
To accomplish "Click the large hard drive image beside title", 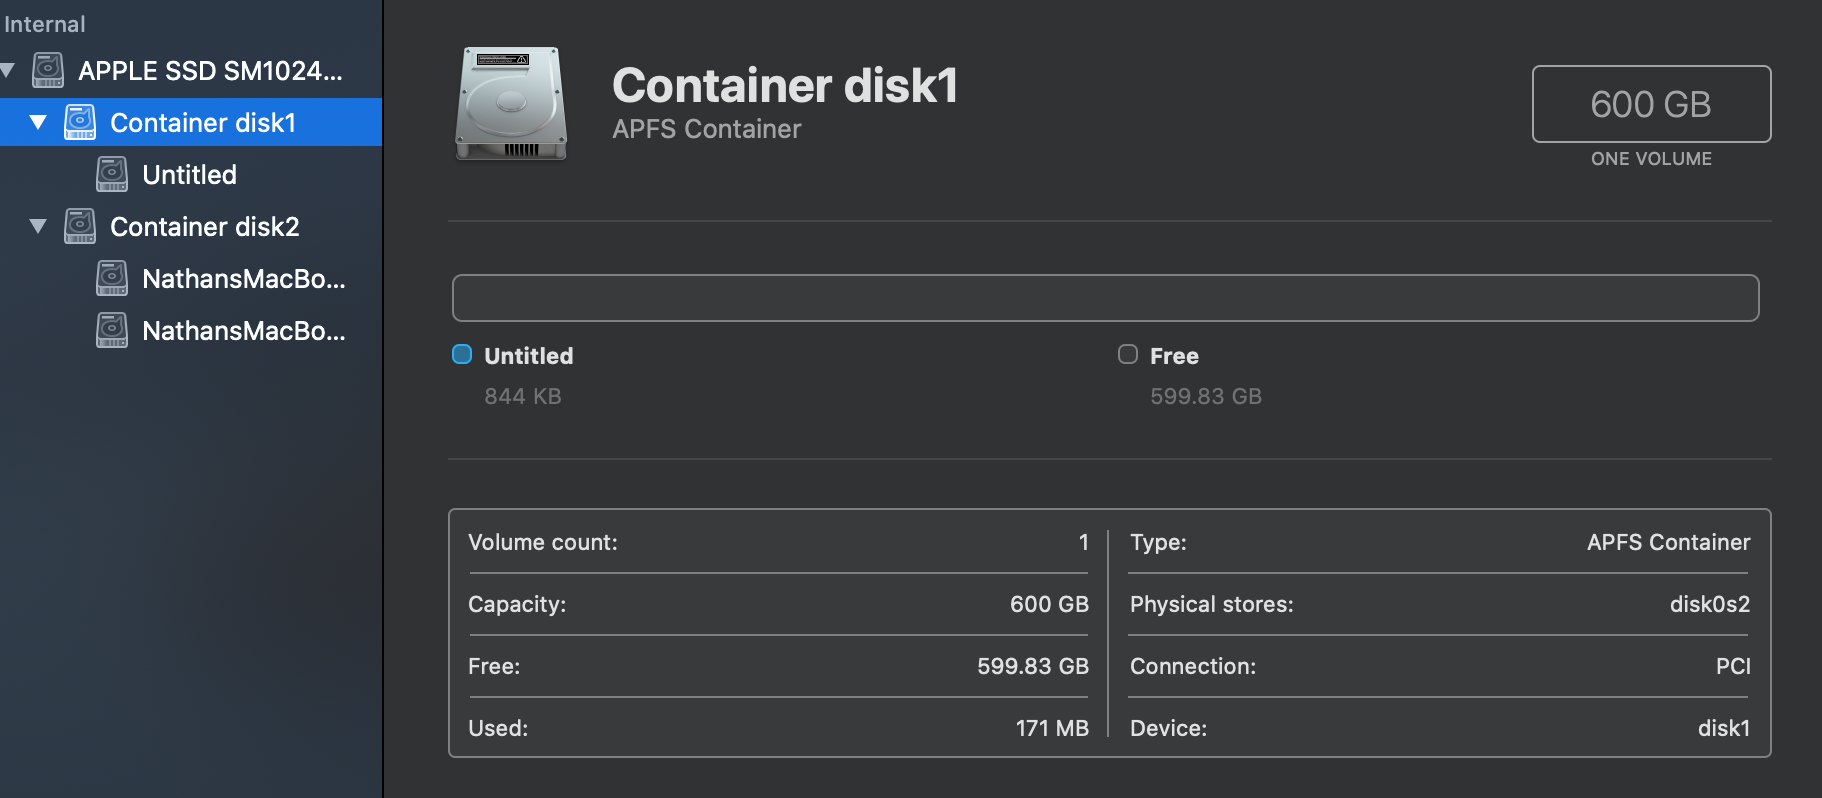I will [511, 103].
